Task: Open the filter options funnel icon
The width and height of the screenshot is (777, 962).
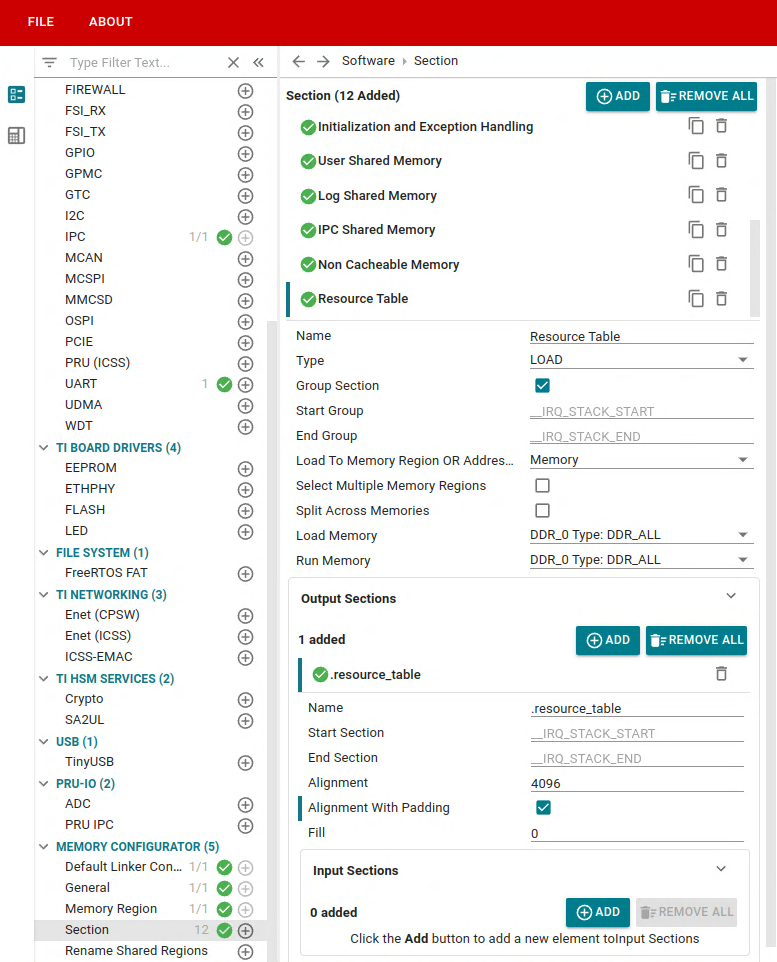Action: pos(48,61)
